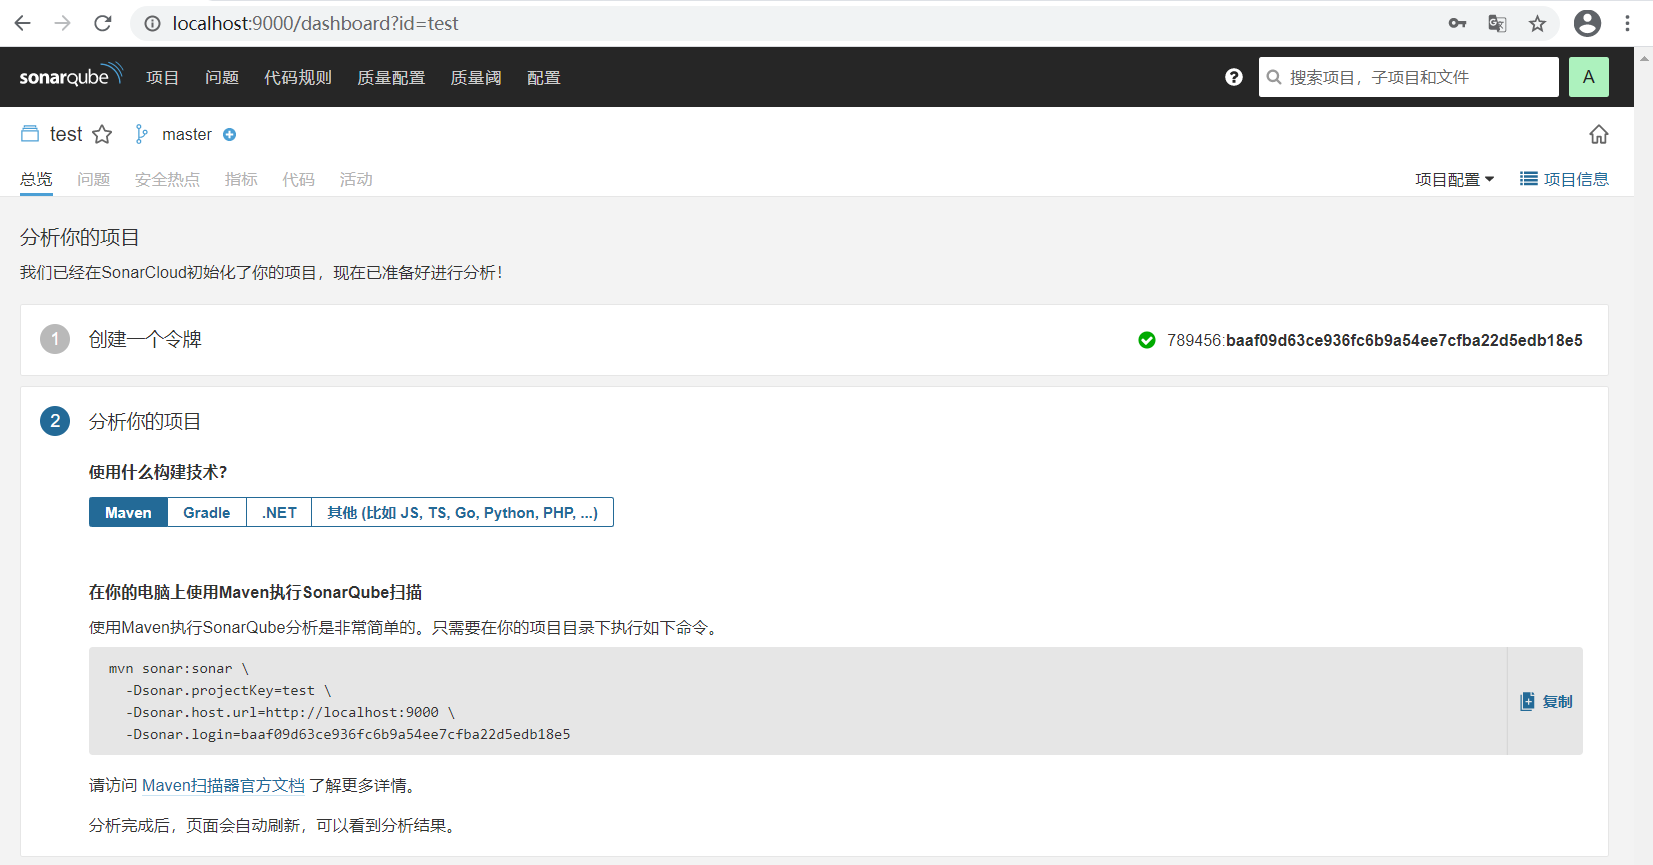Open the help question mark icon

coord(1234,77)
